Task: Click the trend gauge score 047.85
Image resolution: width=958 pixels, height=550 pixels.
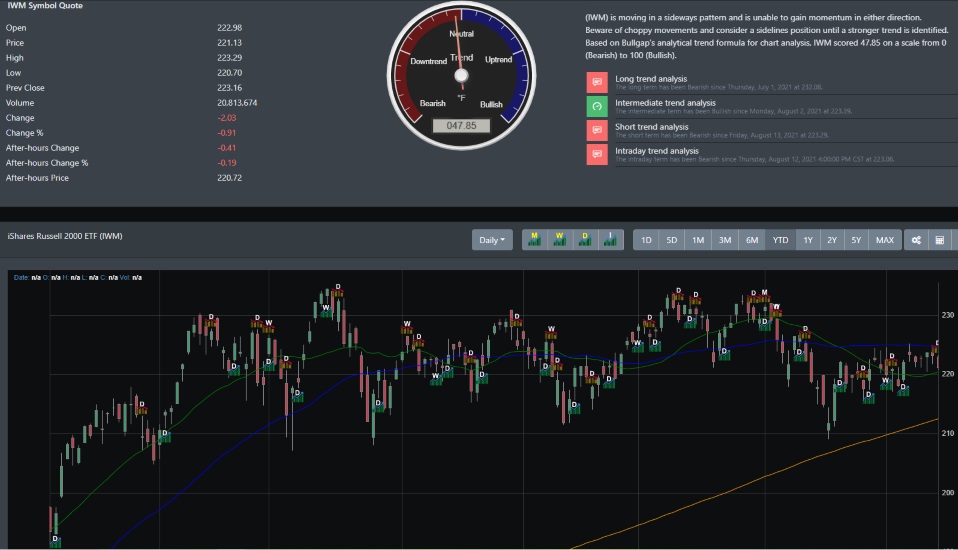Action: pos(461,125)
